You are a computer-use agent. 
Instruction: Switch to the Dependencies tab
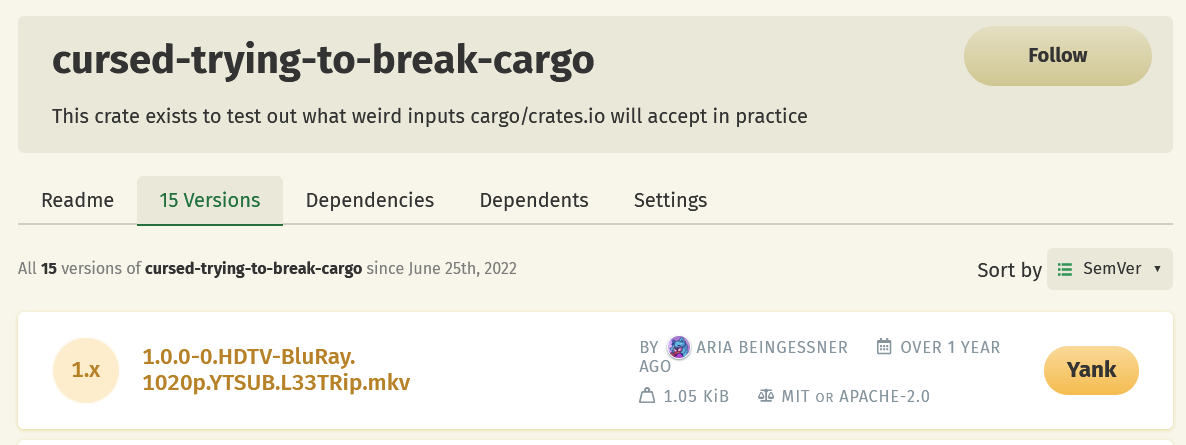click(370, 200)
